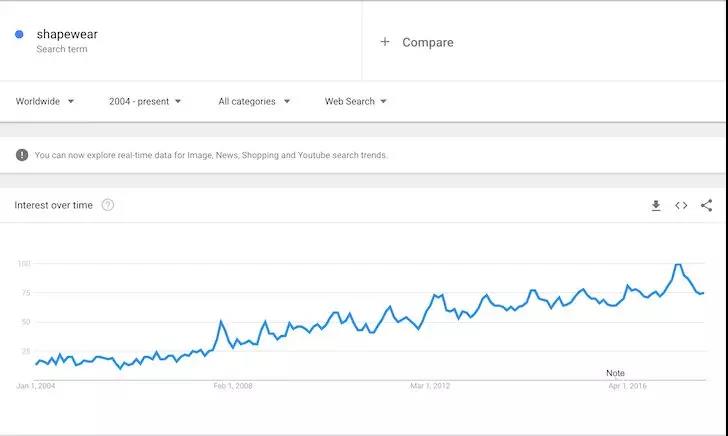
Task: Click the Interest over time heading
Action: point(53,205)
